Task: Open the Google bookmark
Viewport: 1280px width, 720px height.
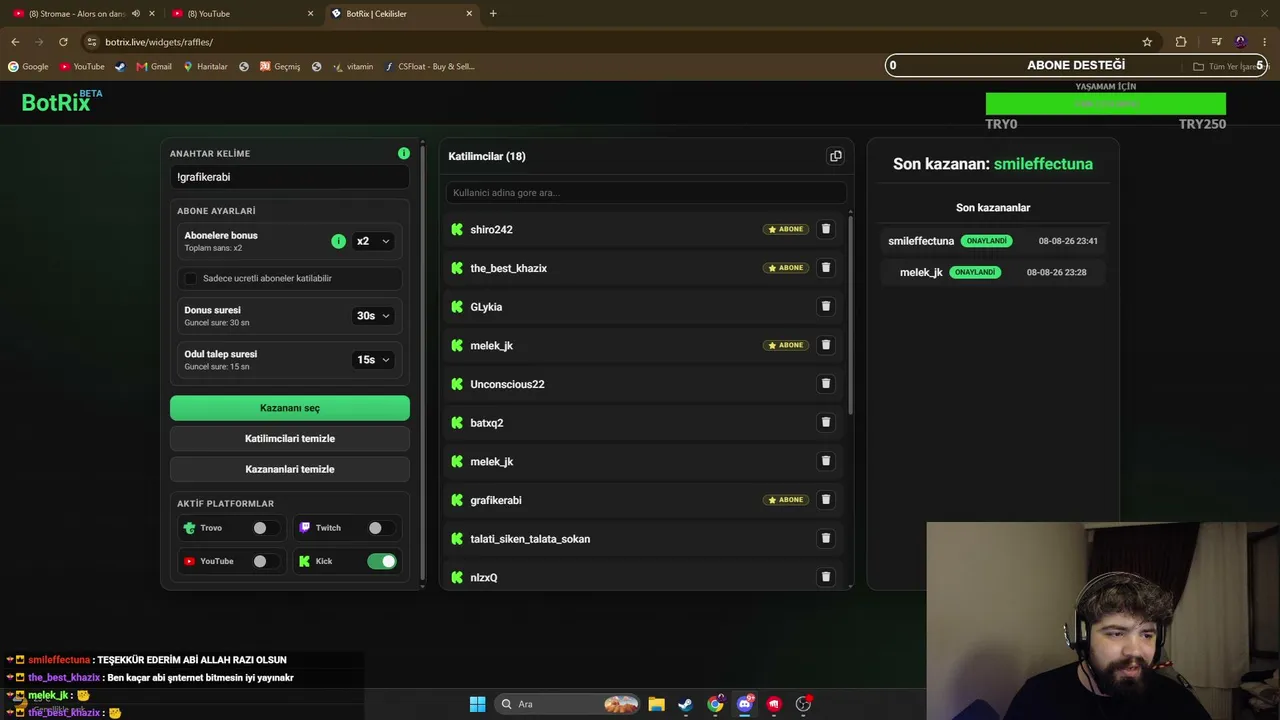Action: 28,67
